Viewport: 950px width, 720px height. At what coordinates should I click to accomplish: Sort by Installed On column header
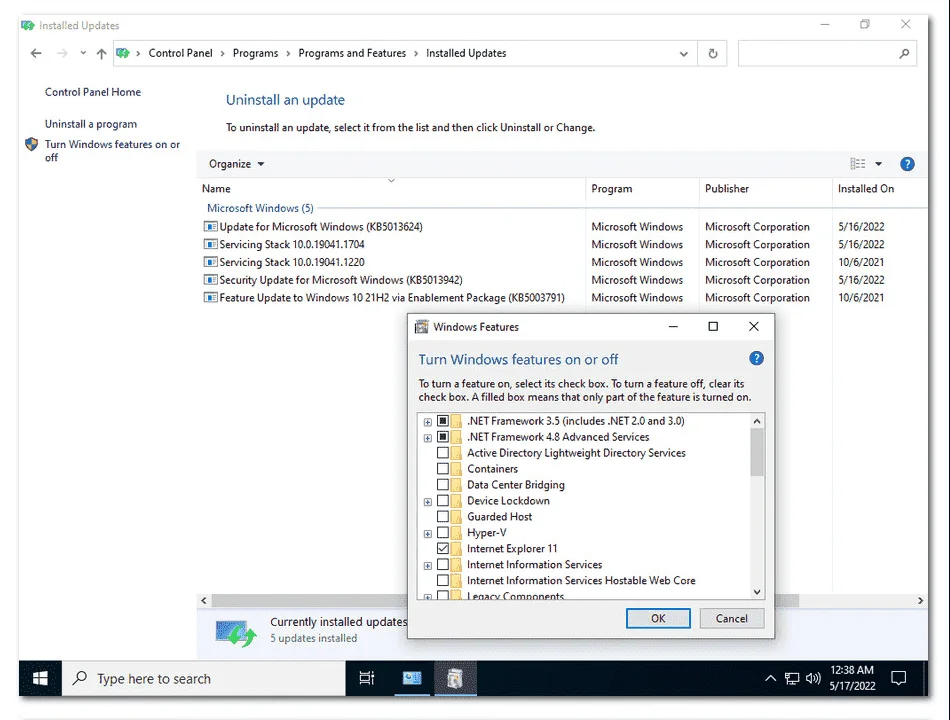pyautogui.click(x=880, y=188)
